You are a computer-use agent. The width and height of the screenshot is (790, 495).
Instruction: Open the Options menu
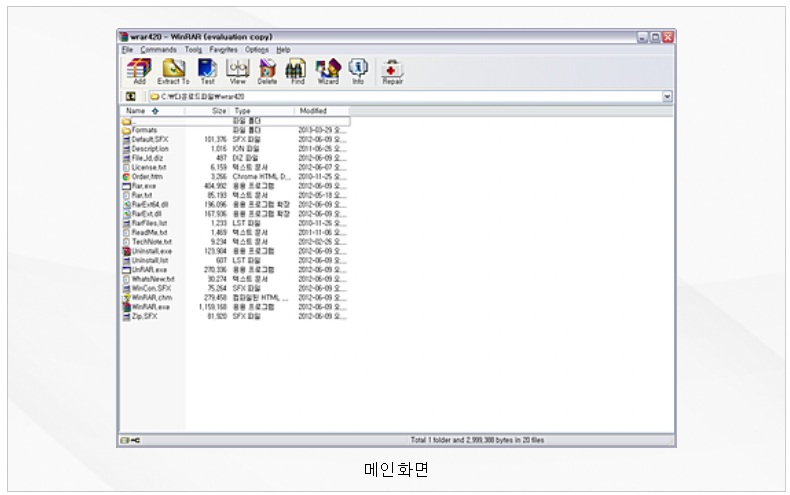256,49
